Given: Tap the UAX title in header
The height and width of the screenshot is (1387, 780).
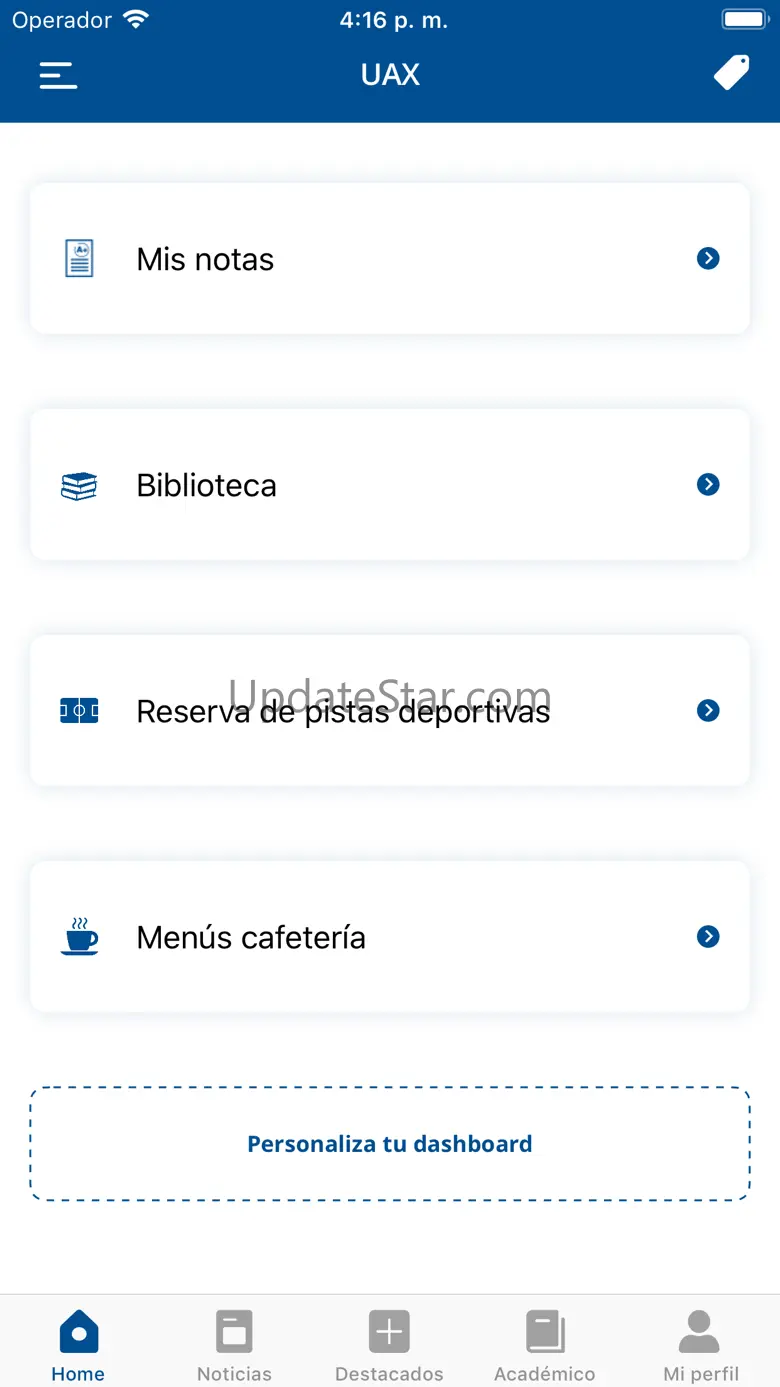Looking at the screenshot, I should (x=390, y=75).
